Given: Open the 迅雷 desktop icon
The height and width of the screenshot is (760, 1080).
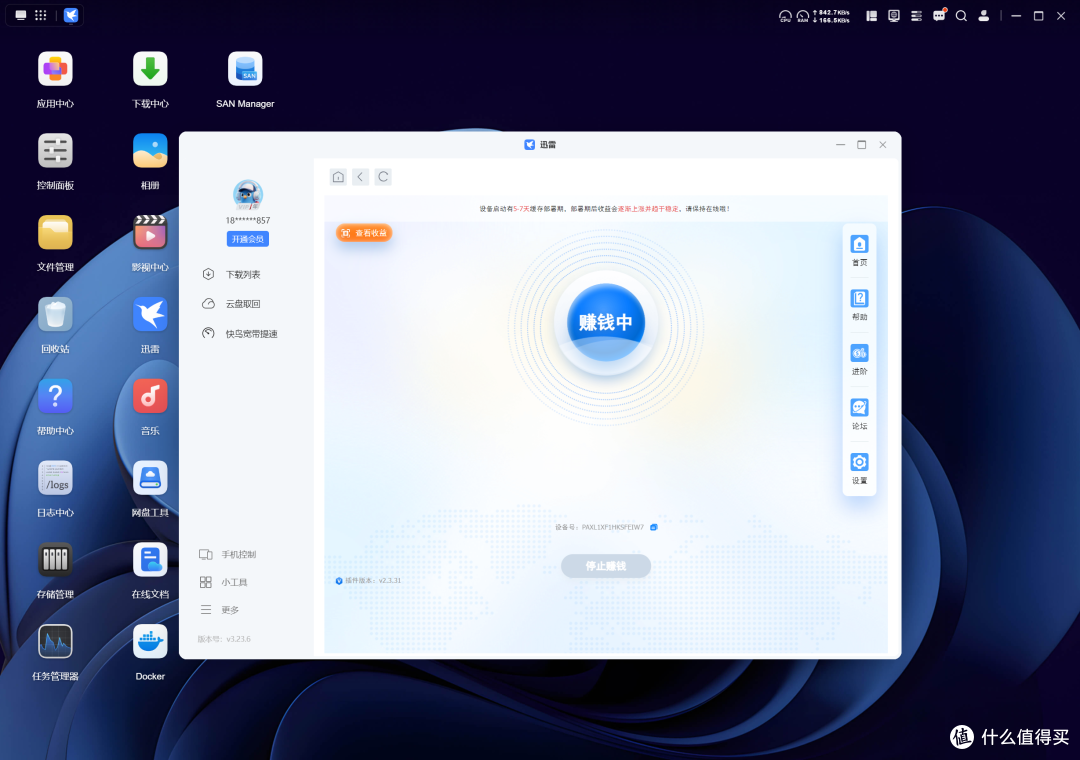Looking at the screenshot, I should (150, 315).
